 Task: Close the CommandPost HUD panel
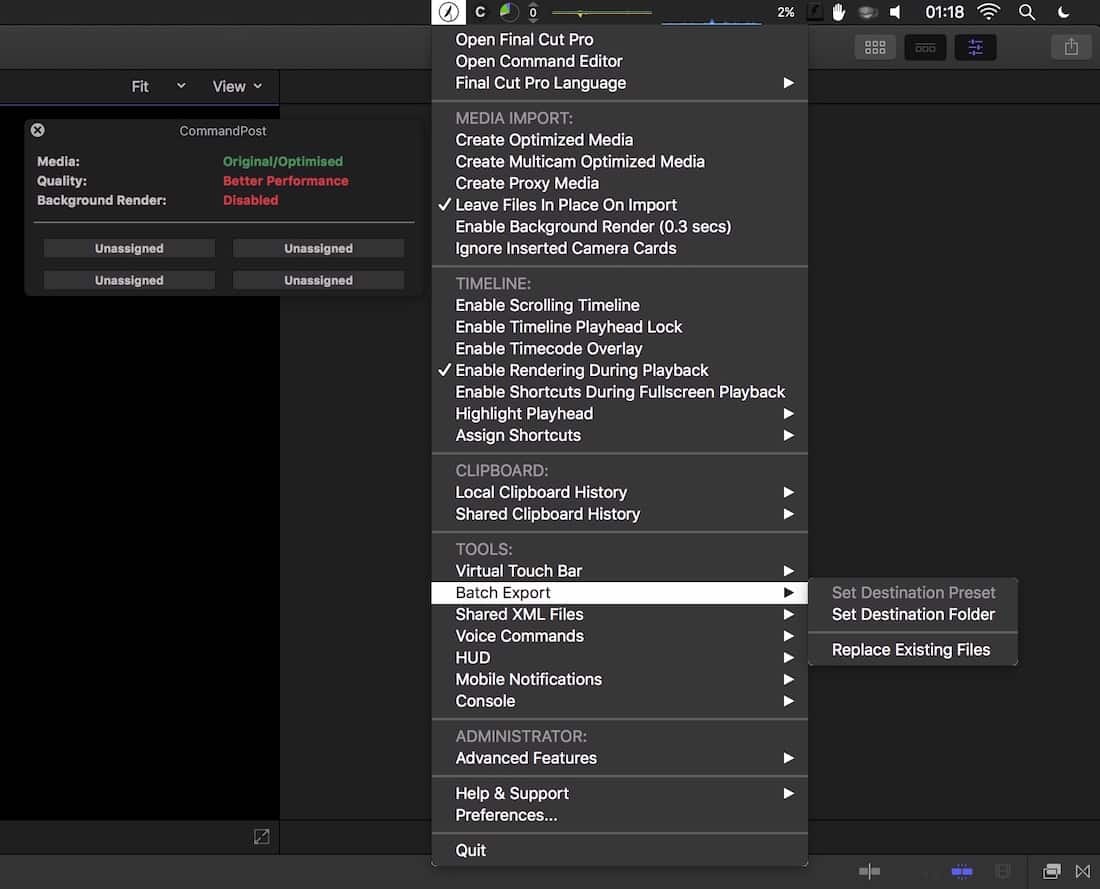[x=38, y=130]
